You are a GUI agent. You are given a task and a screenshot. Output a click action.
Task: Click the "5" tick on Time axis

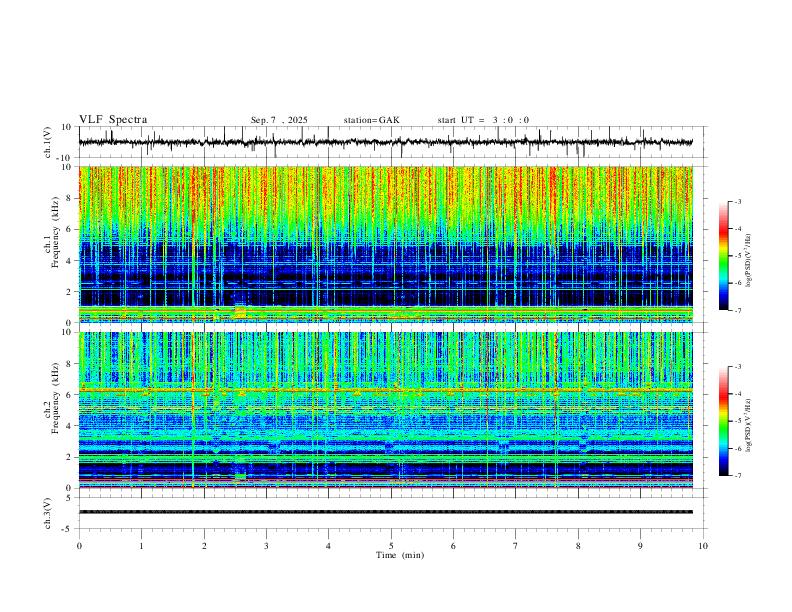point(391,546)
